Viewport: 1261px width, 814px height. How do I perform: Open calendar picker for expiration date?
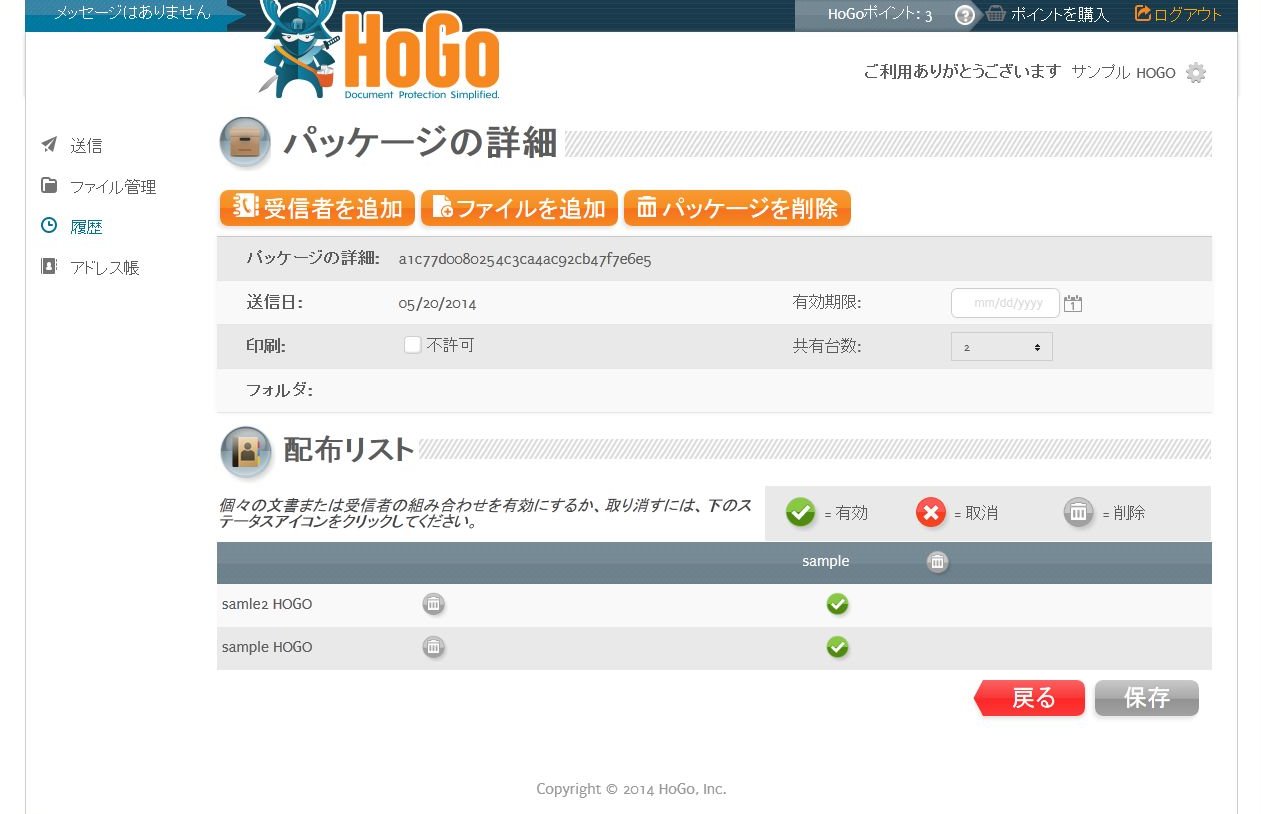tap(1073, 303)
